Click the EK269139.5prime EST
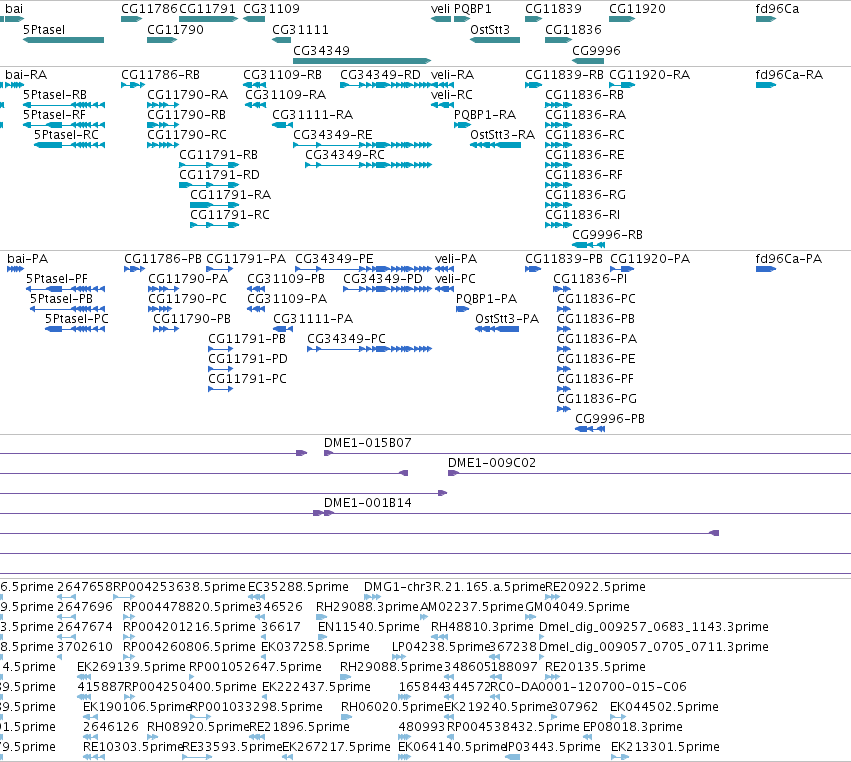 point(84,677)
